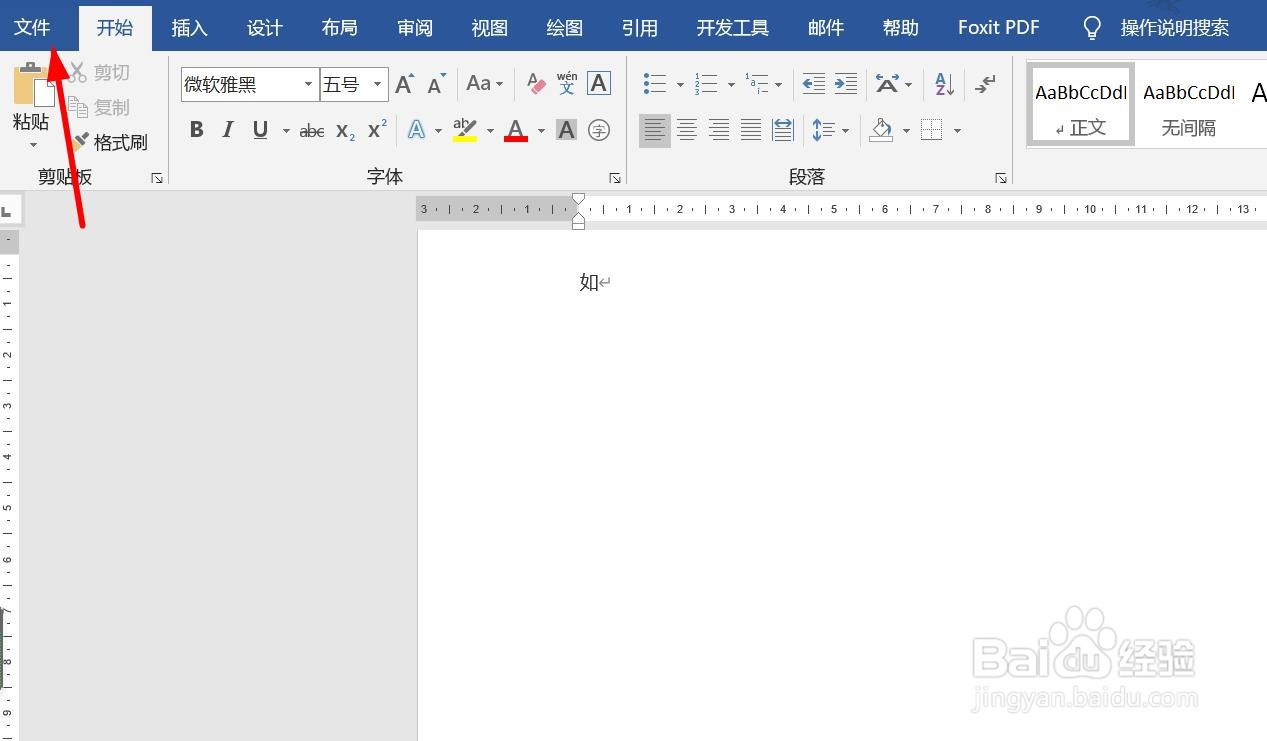This screenshot has width=1267, height=741.
Task: Enable distributed justification (分散对齐)
Action: click(783, 130)
